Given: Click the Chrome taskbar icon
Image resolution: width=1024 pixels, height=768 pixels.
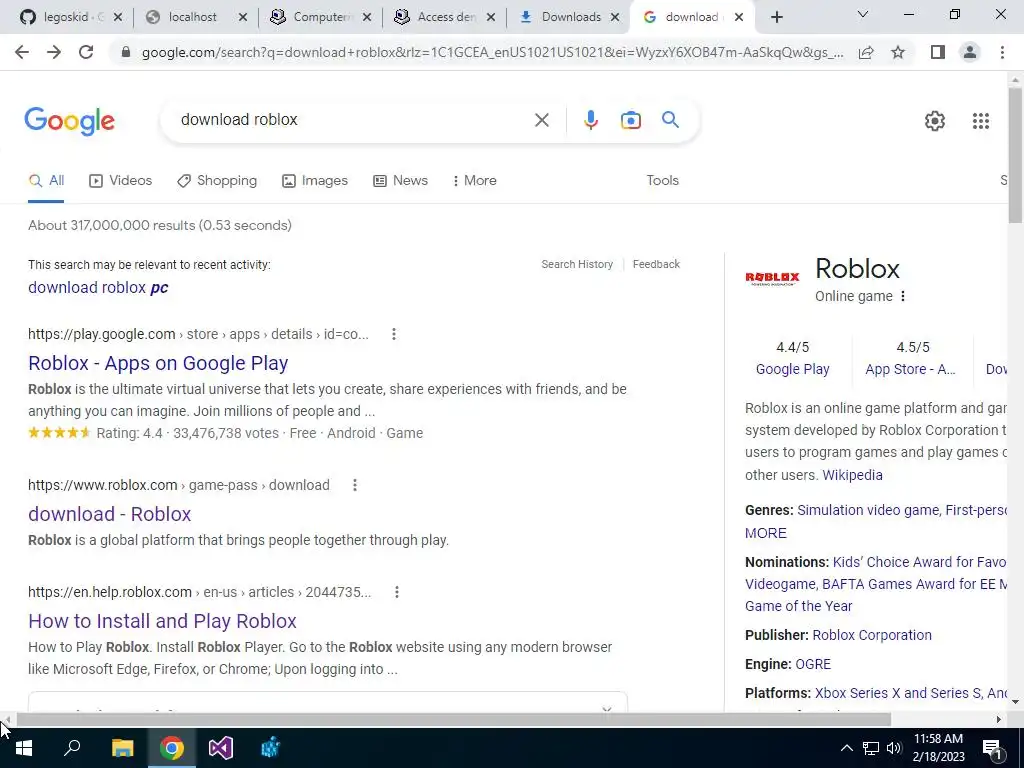Looking at the screenshot, I should coord(172,748).
